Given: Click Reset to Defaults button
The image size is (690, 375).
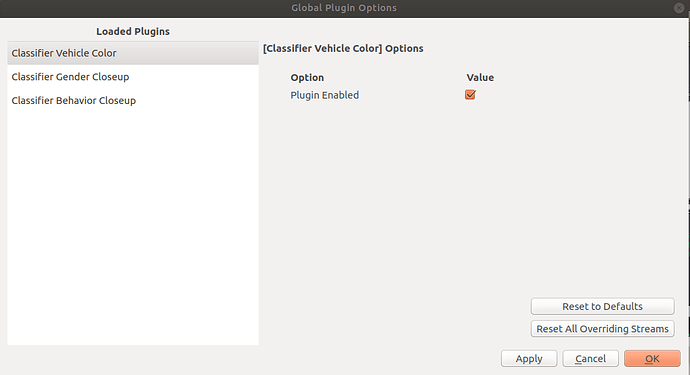Looking at the screenshot, I should pos(602,306).
